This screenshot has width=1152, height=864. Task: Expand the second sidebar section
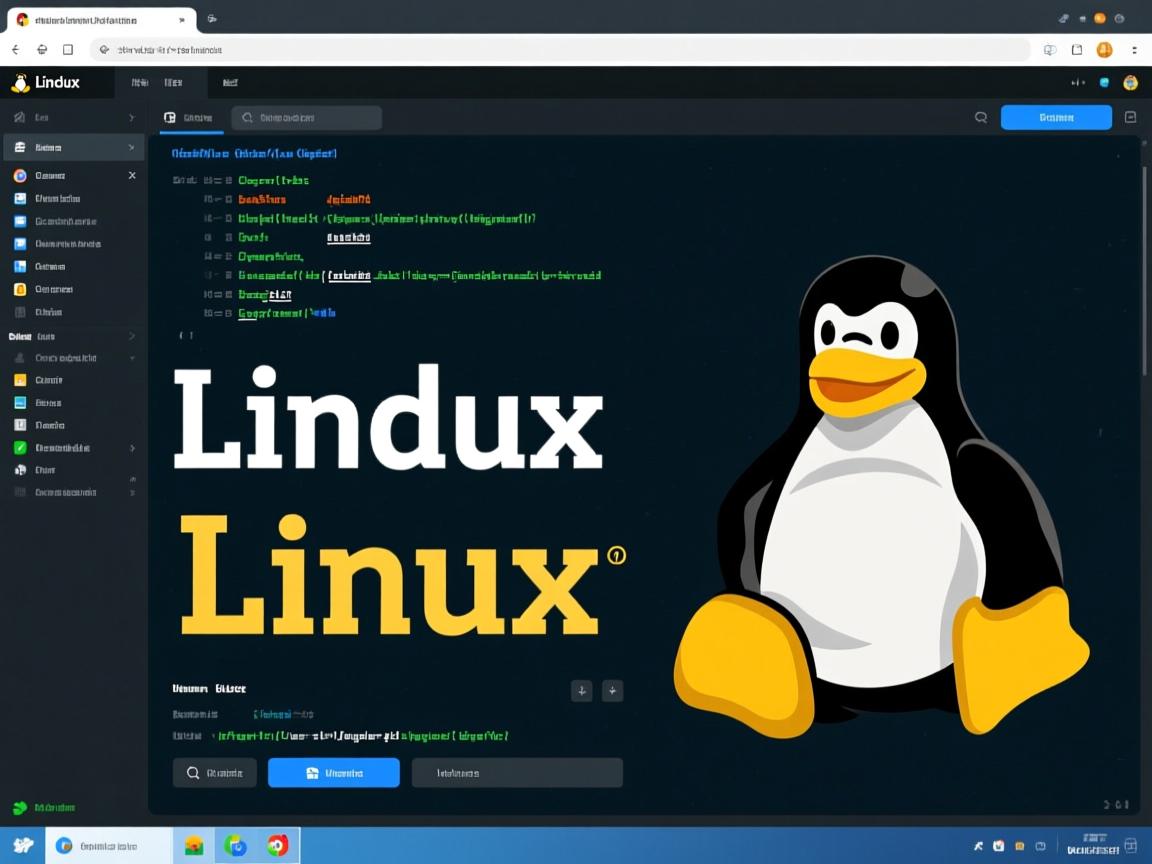click(130, 147)
